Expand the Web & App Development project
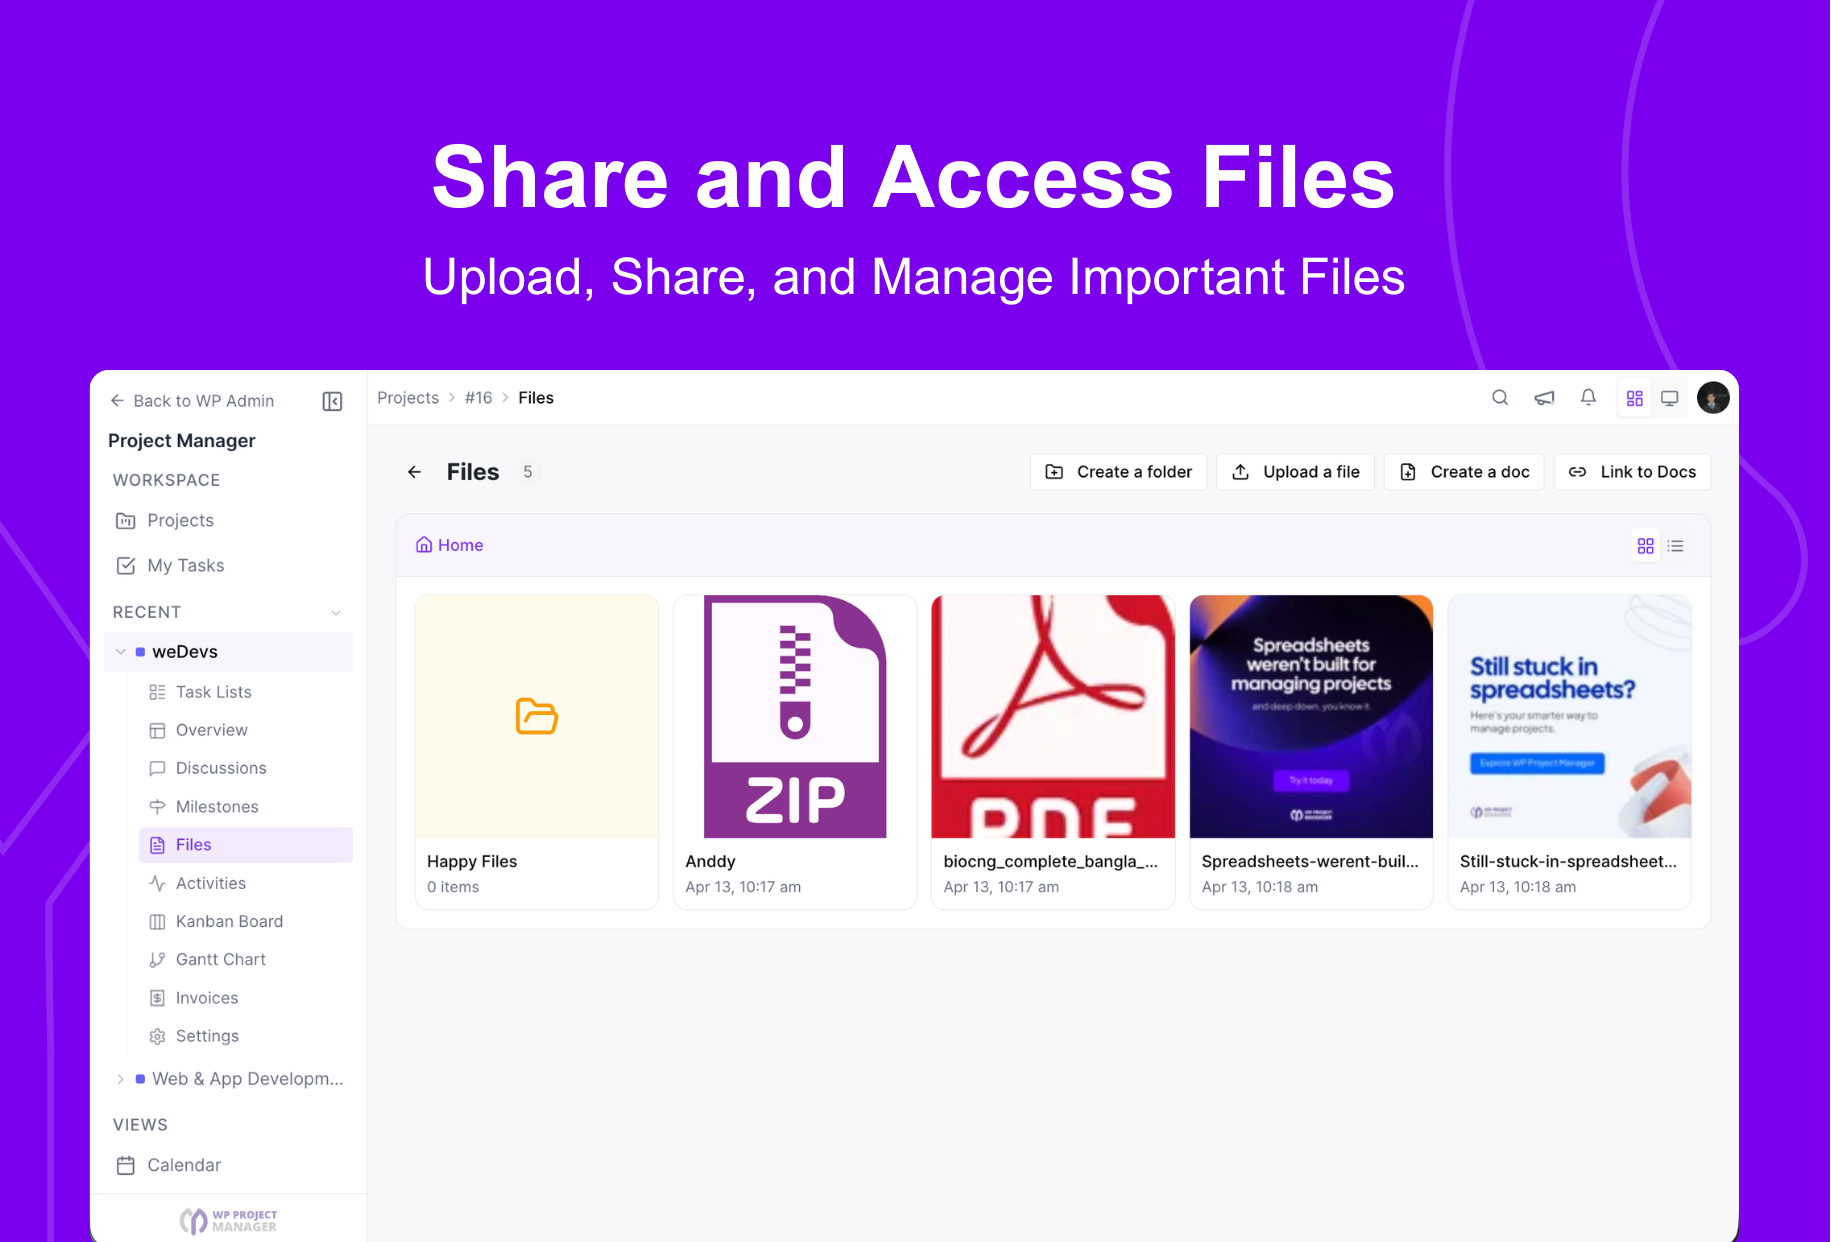 (x=120, y=1079)
